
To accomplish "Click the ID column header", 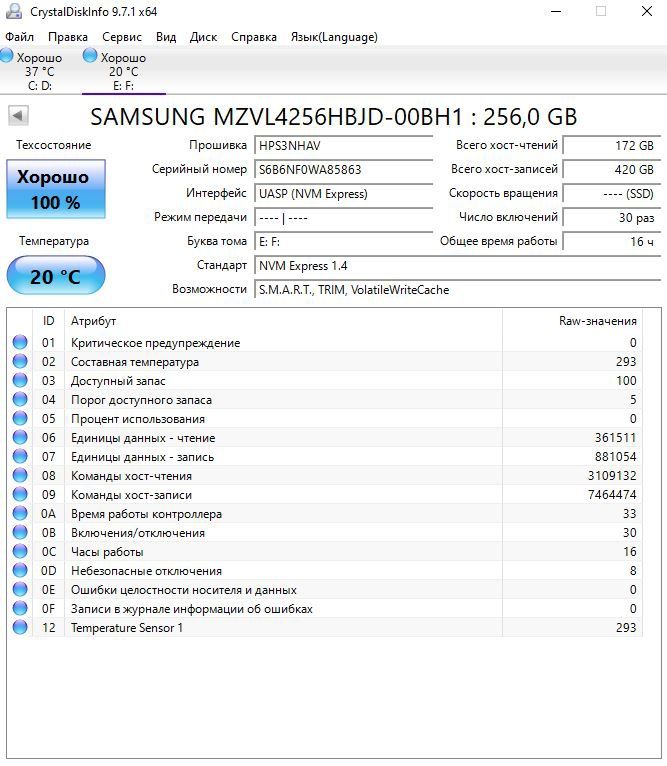I will click(x=48, y=321).
